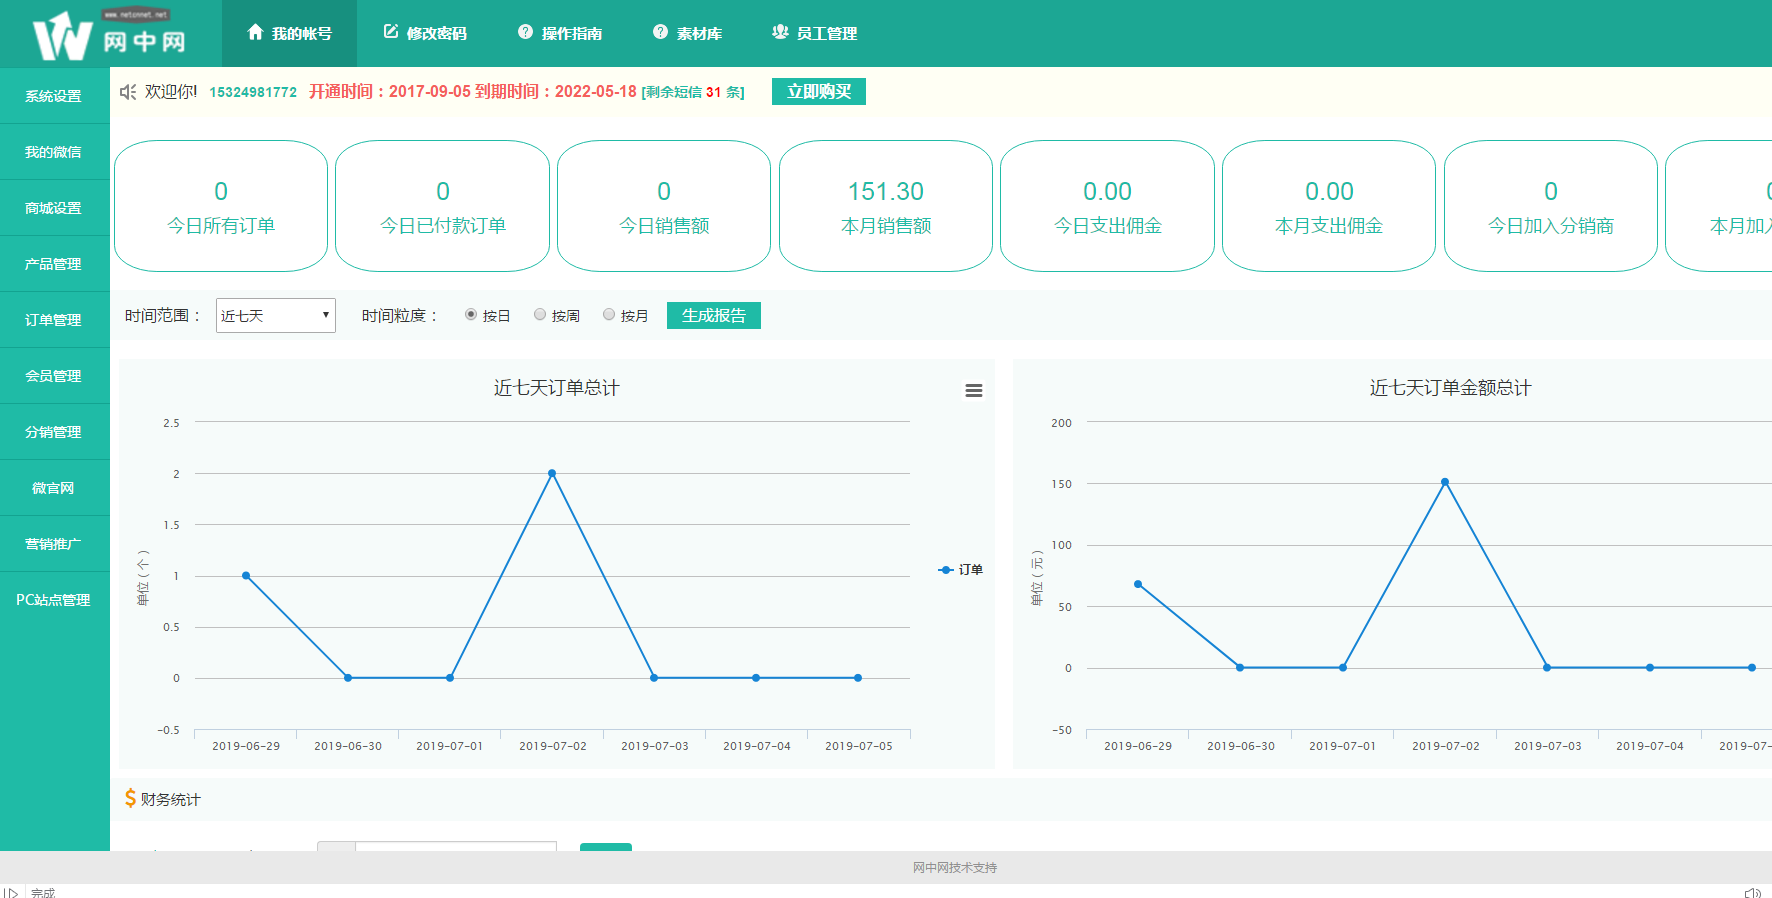
Task: Click the 近七天订单金额总计 chart title
Action: (1450, 388)
